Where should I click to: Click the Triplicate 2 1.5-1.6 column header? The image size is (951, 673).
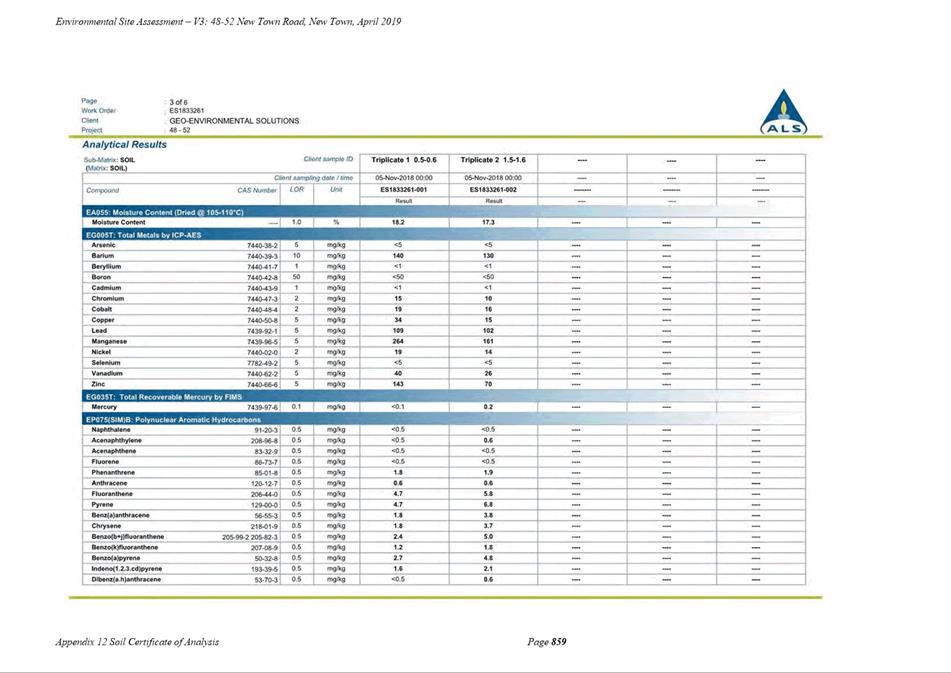(x=493, y=160)
